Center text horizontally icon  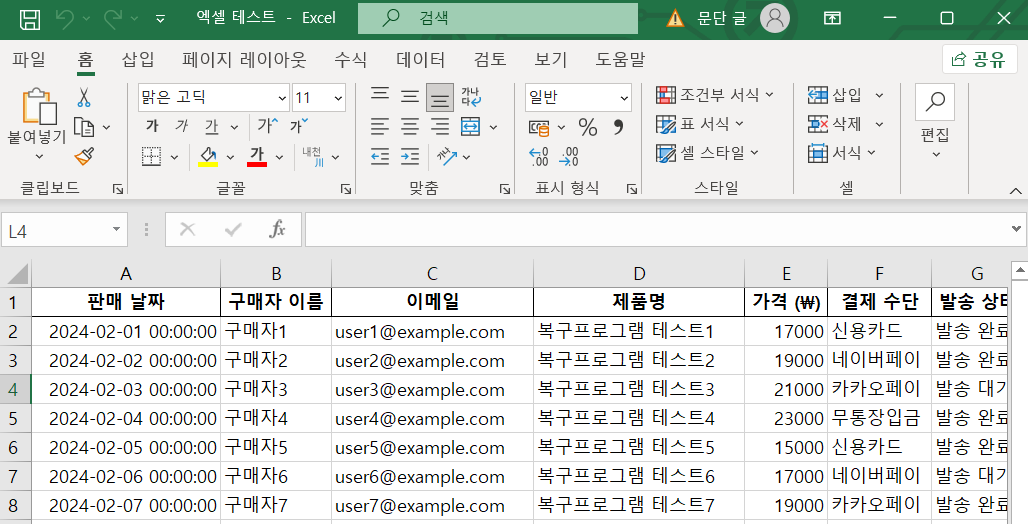(410, 127)
